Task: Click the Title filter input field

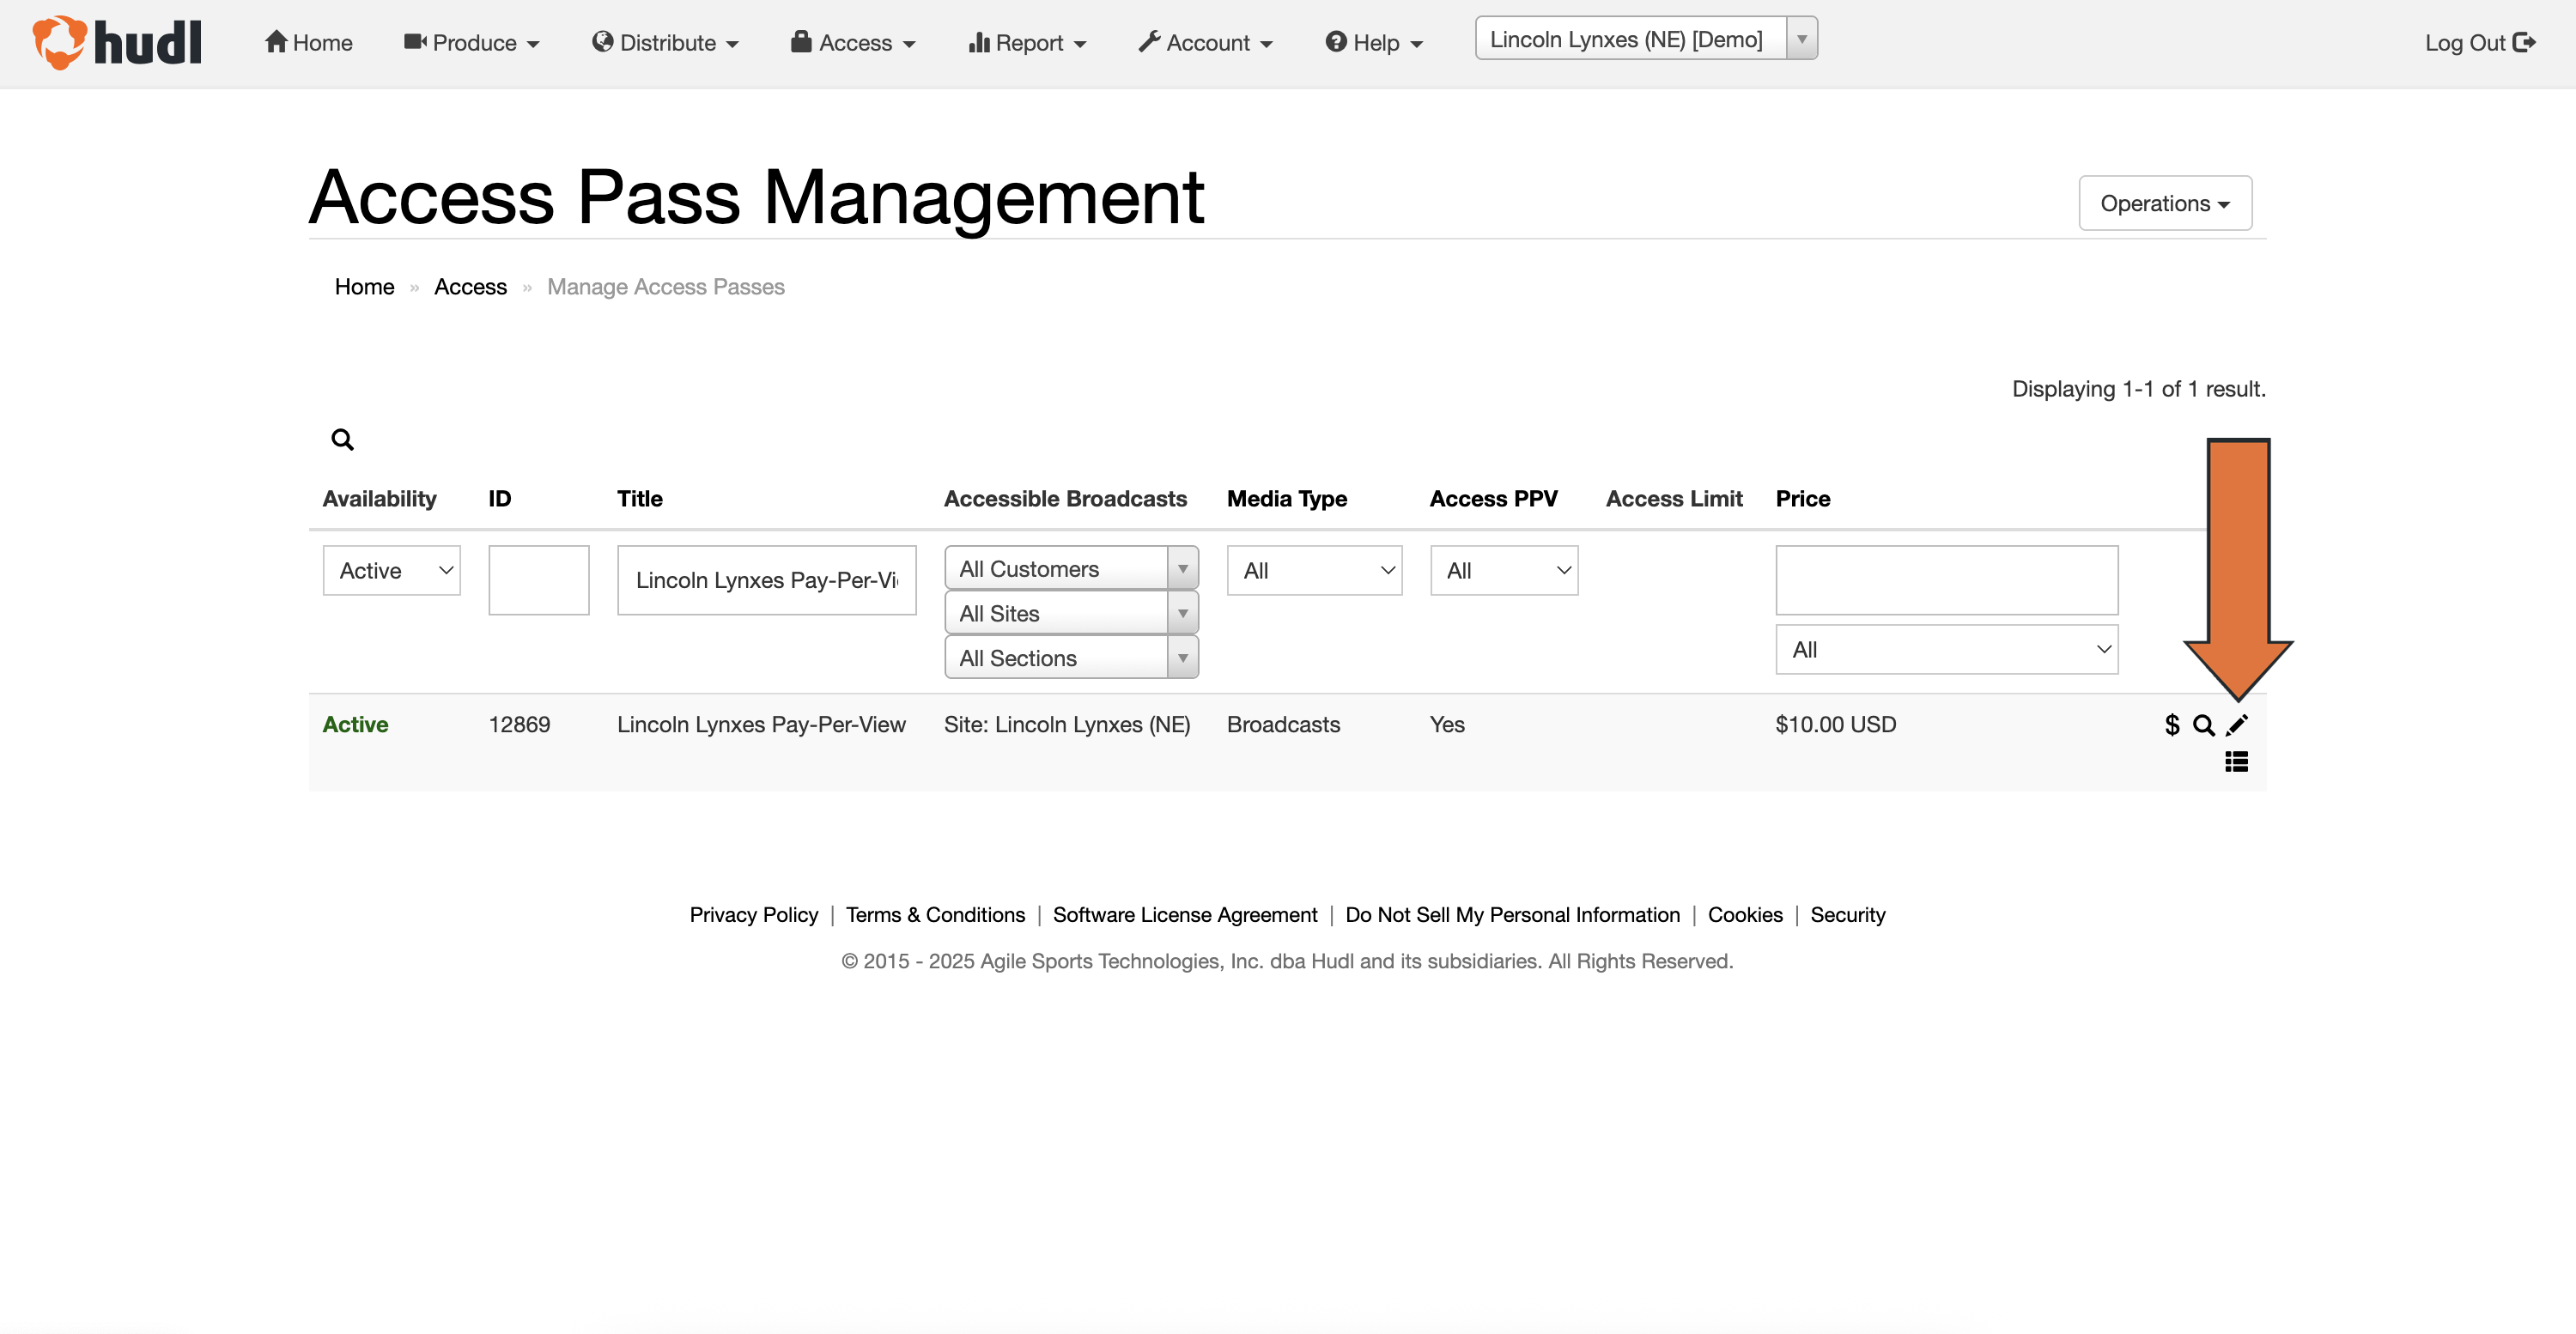Action: tap(766, 580)
